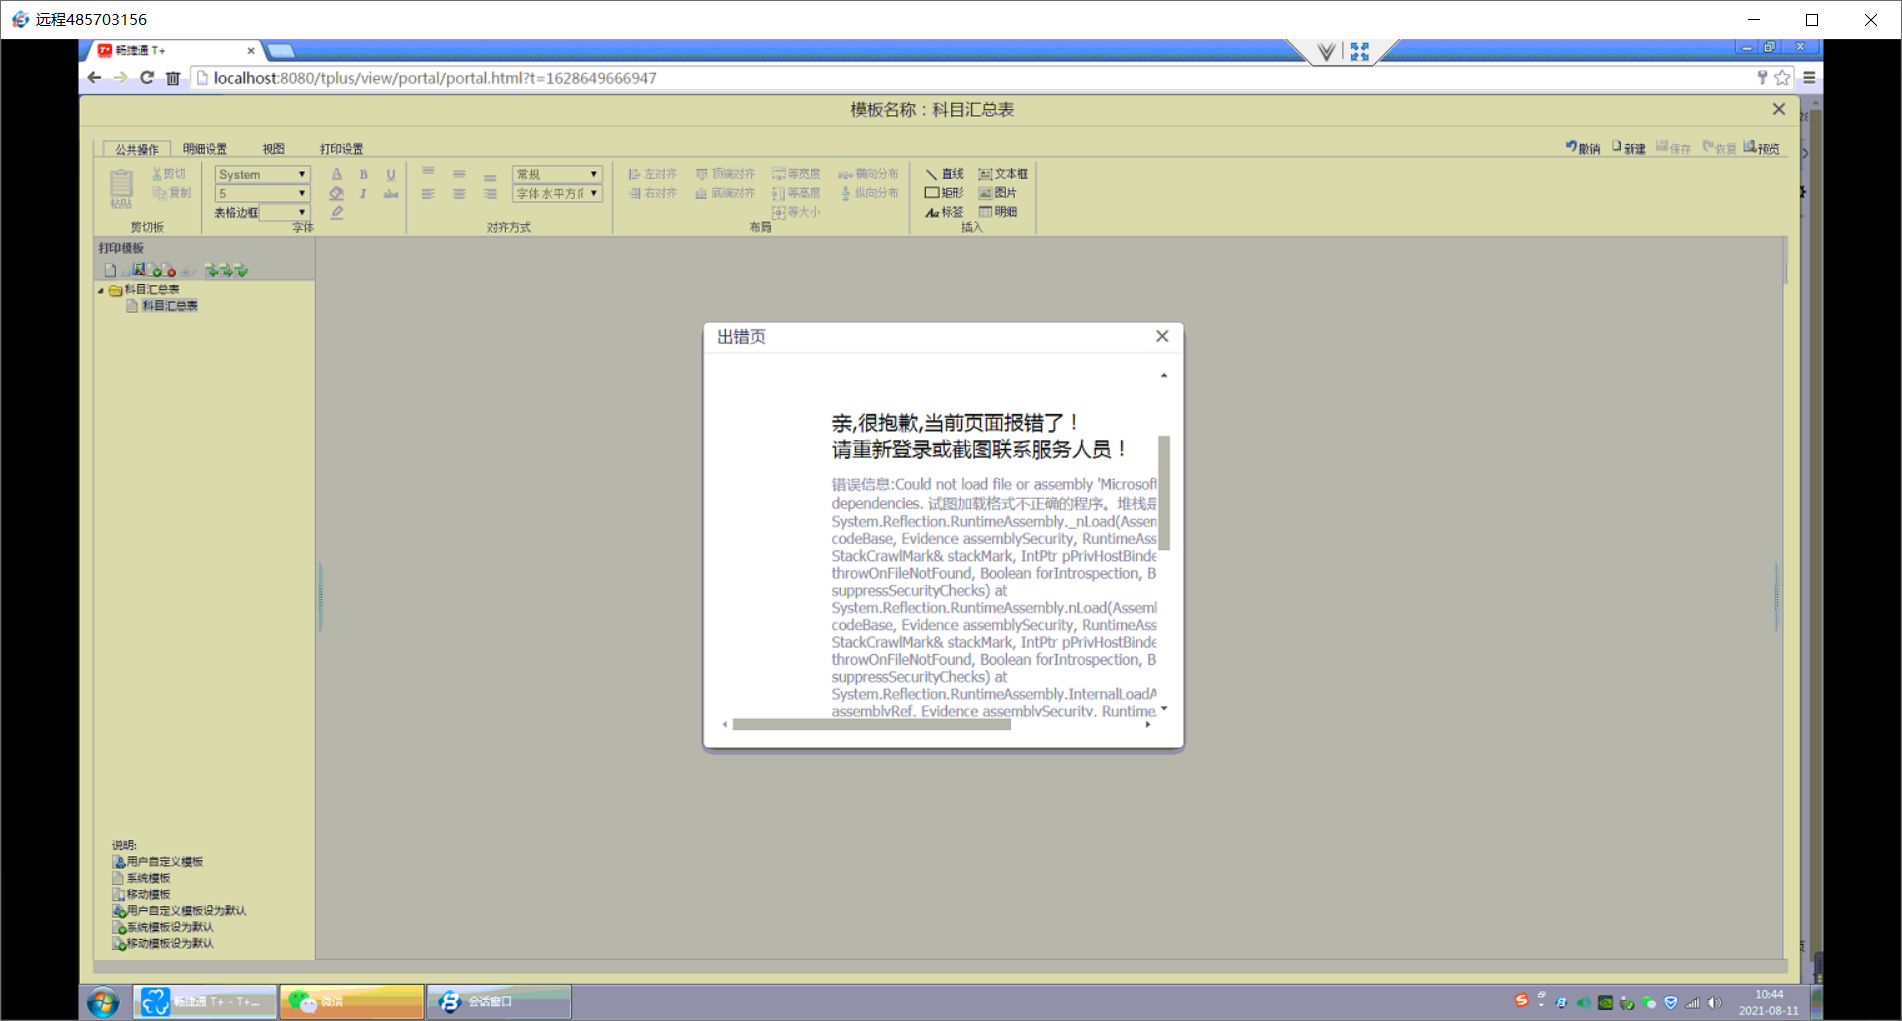Click the 剪切 cut tool
The image size is (1902, 1021).
[x=169, y=174]
